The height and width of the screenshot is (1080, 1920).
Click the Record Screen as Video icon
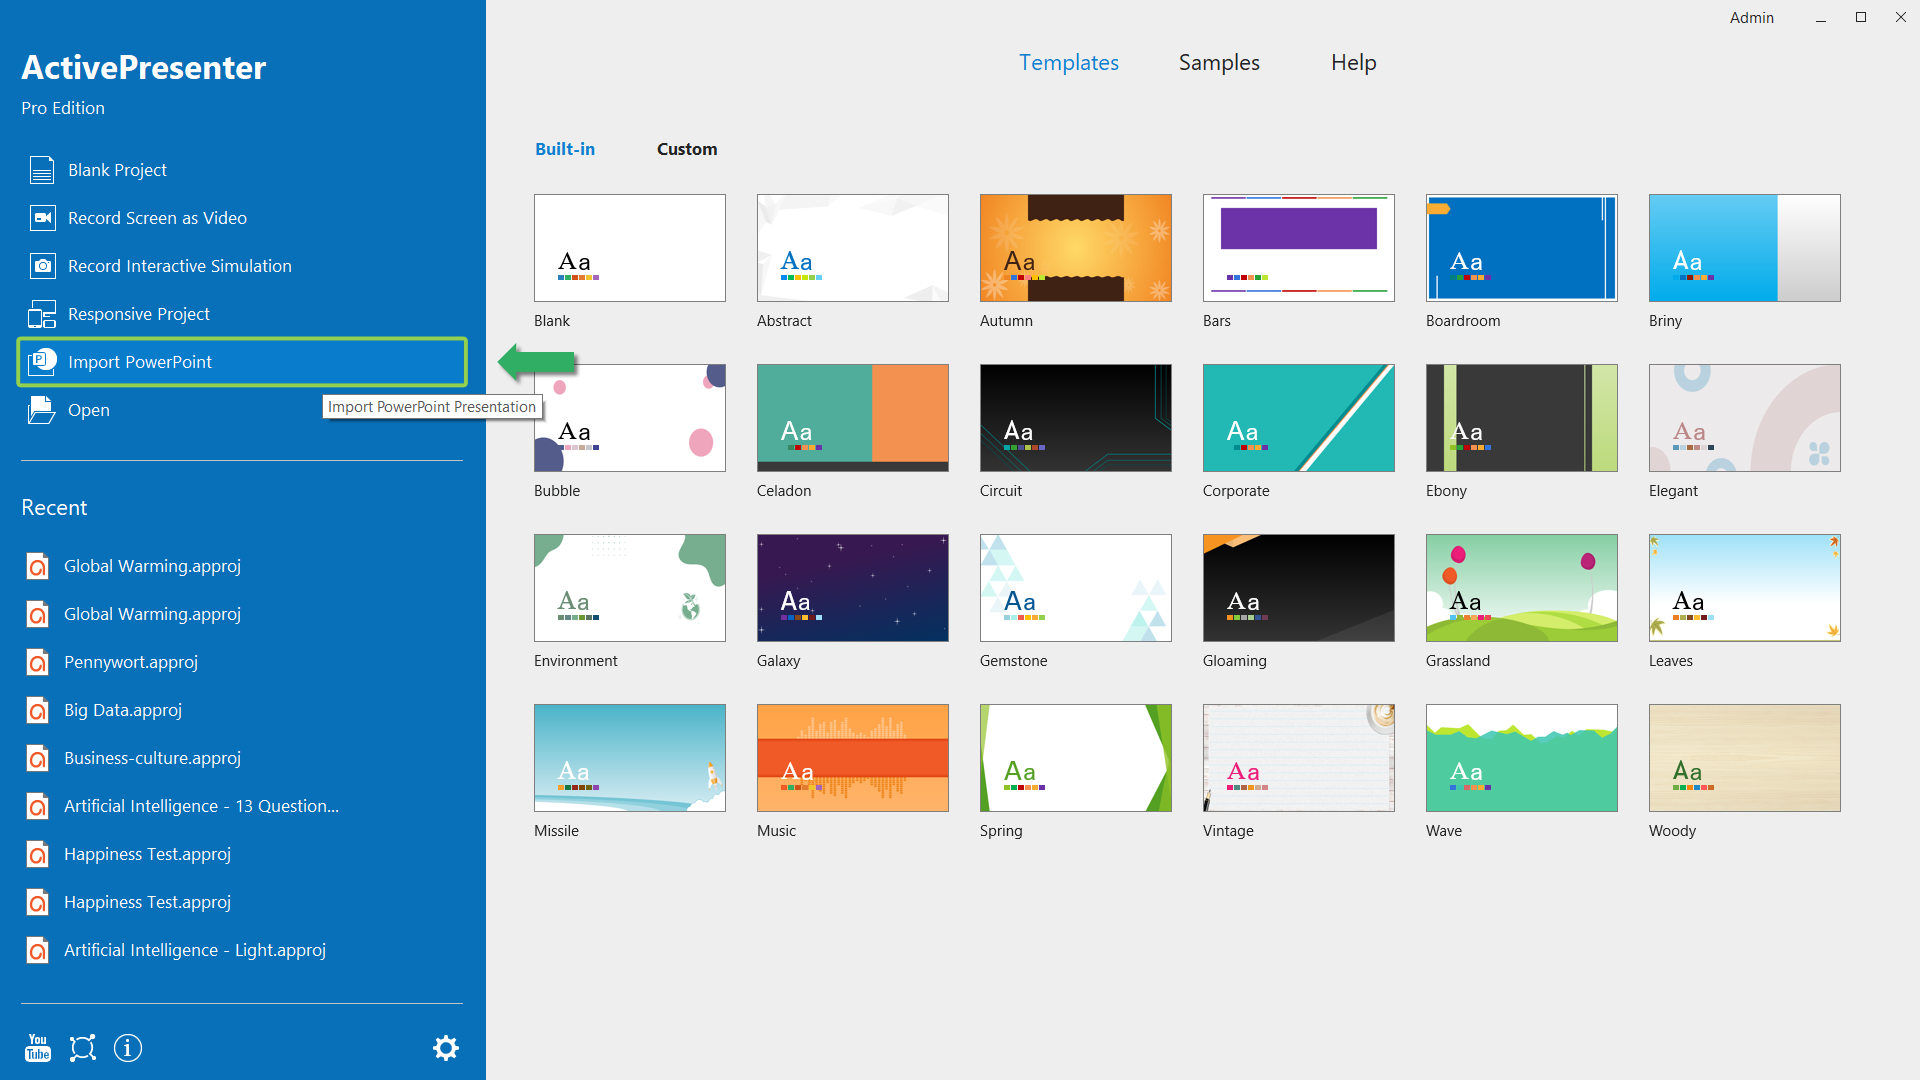click(42, 218)
